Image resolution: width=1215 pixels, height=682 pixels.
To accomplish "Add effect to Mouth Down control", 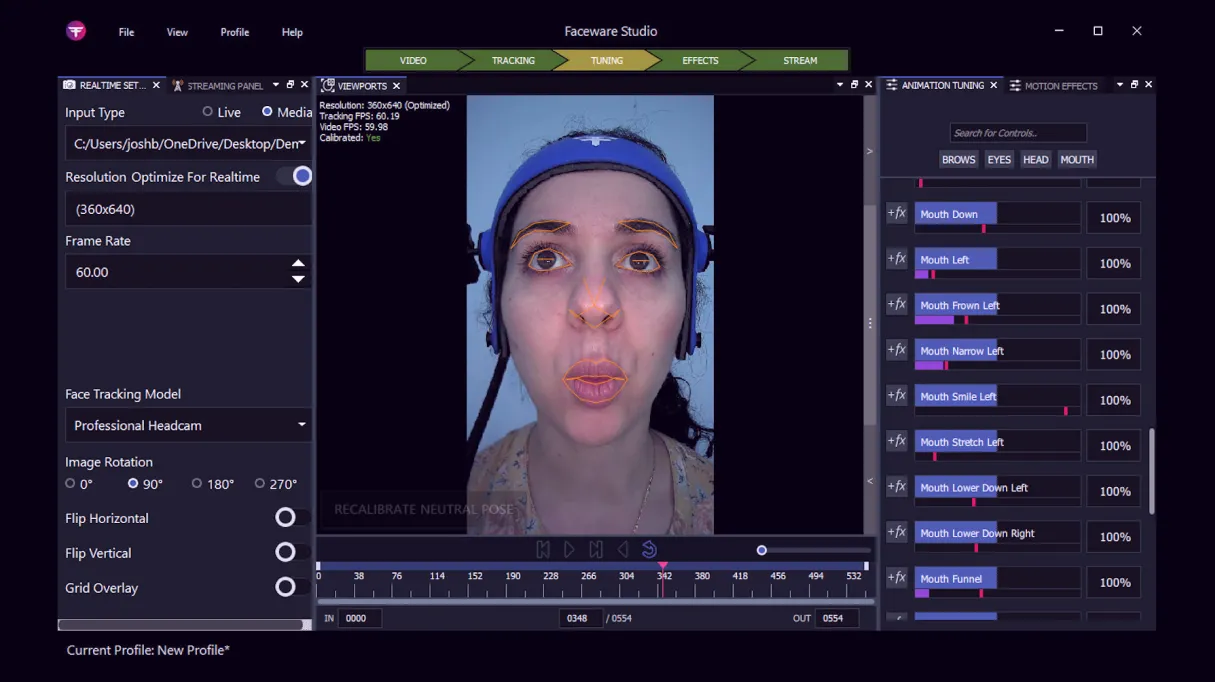I will pos(897,213).
